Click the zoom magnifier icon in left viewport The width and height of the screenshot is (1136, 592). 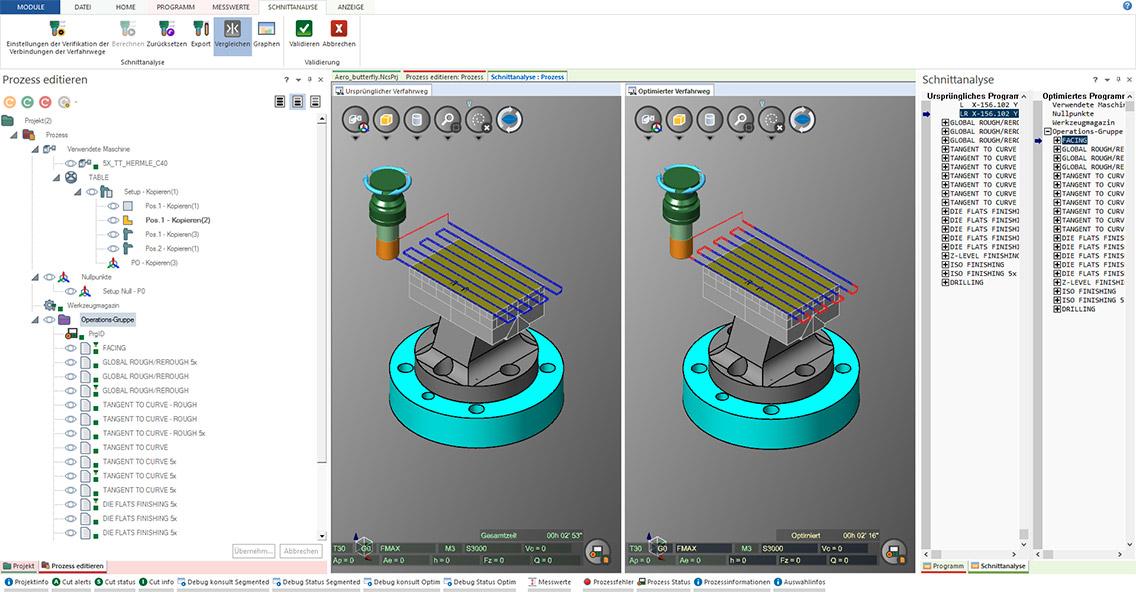(x=448, y=120)
